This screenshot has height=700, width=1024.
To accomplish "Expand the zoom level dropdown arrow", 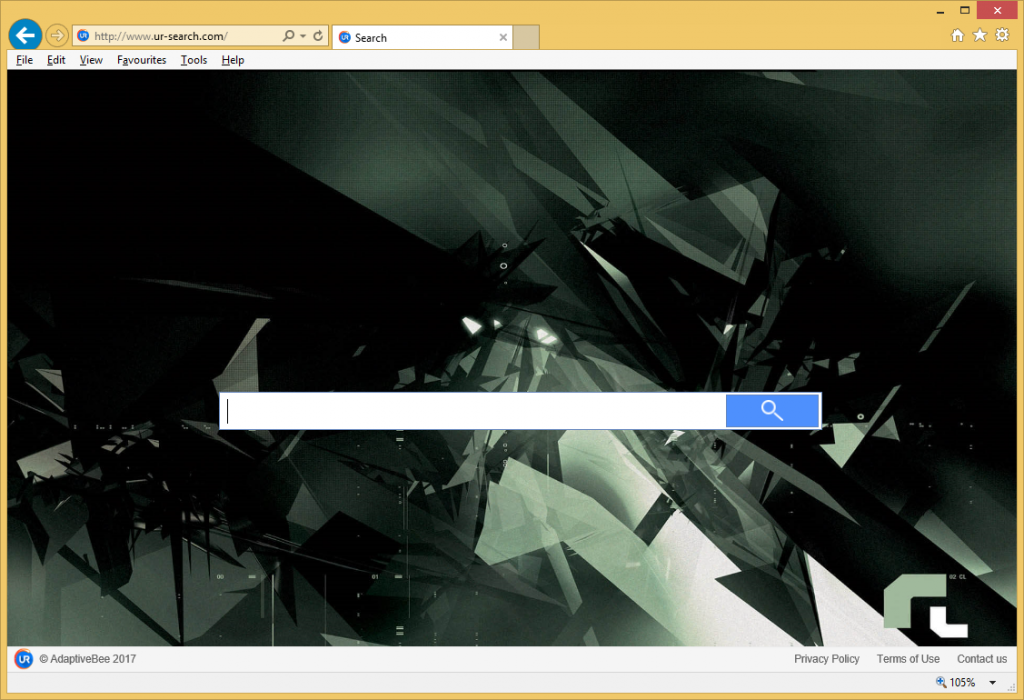I will [993, 683].
